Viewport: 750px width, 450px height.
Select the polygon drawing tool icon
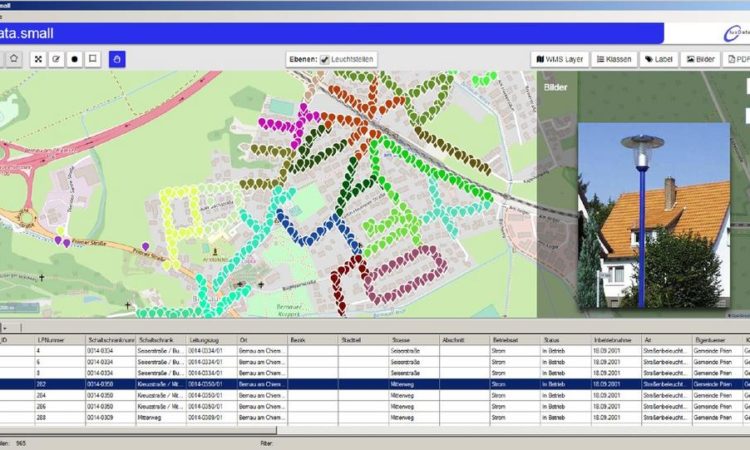coord(14,59)
